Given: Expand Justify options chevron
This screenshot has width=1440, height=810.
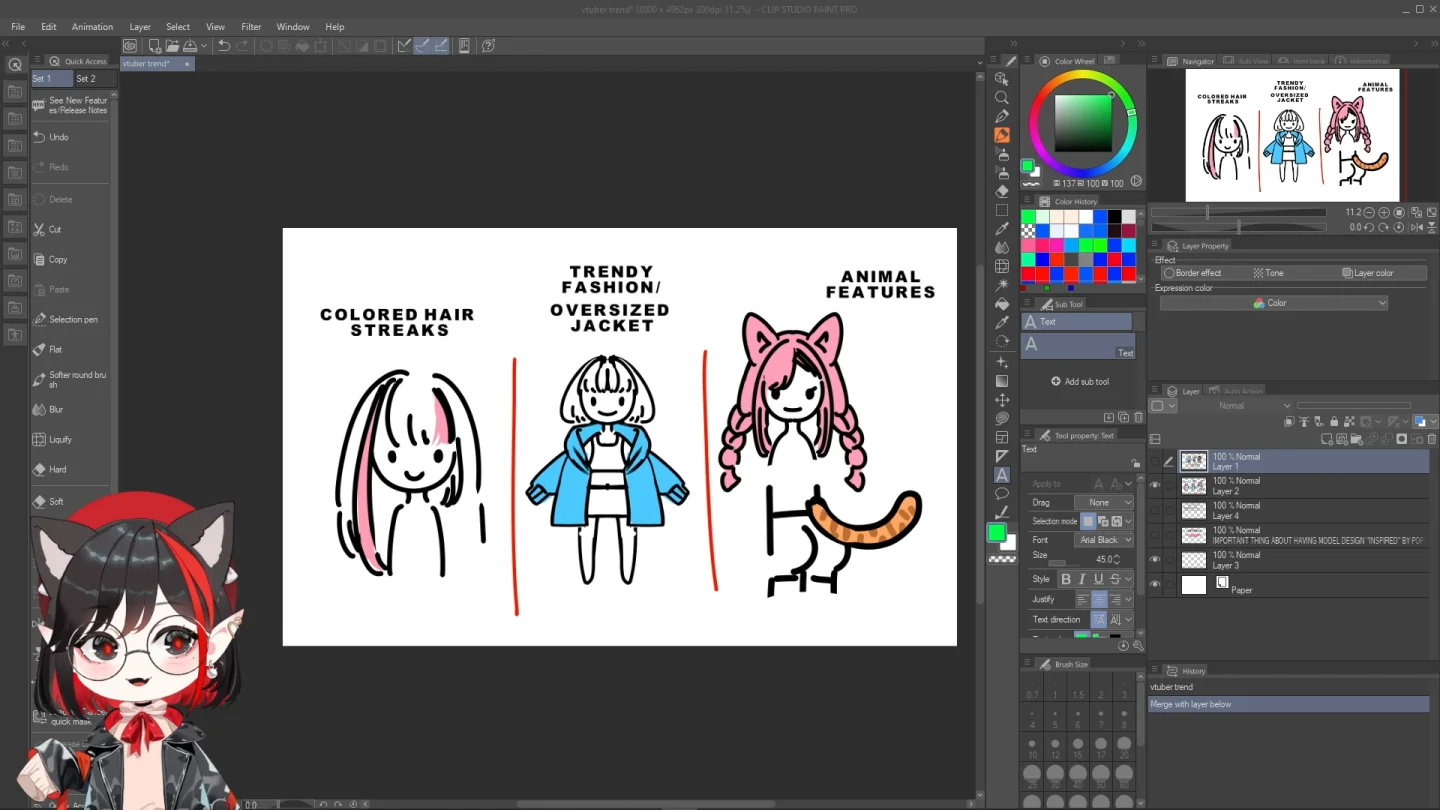Looking at the screenshot, I should (1128, 599).
